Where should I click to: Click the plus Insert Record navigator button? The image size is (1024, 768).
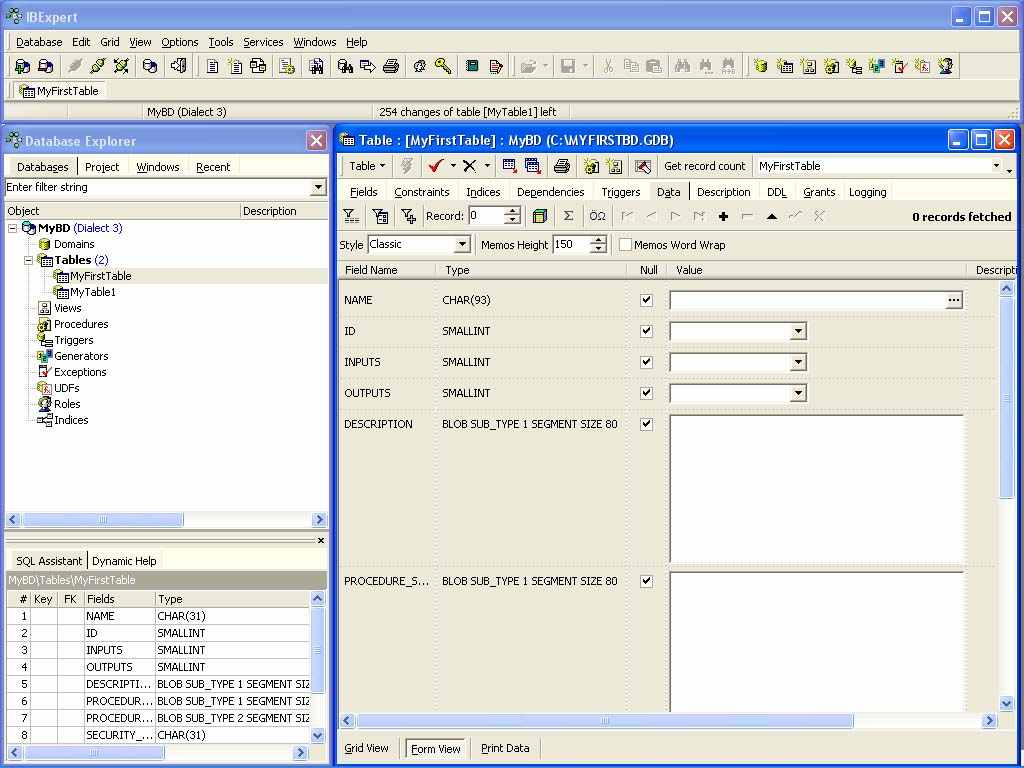click(x=723, y=216)
